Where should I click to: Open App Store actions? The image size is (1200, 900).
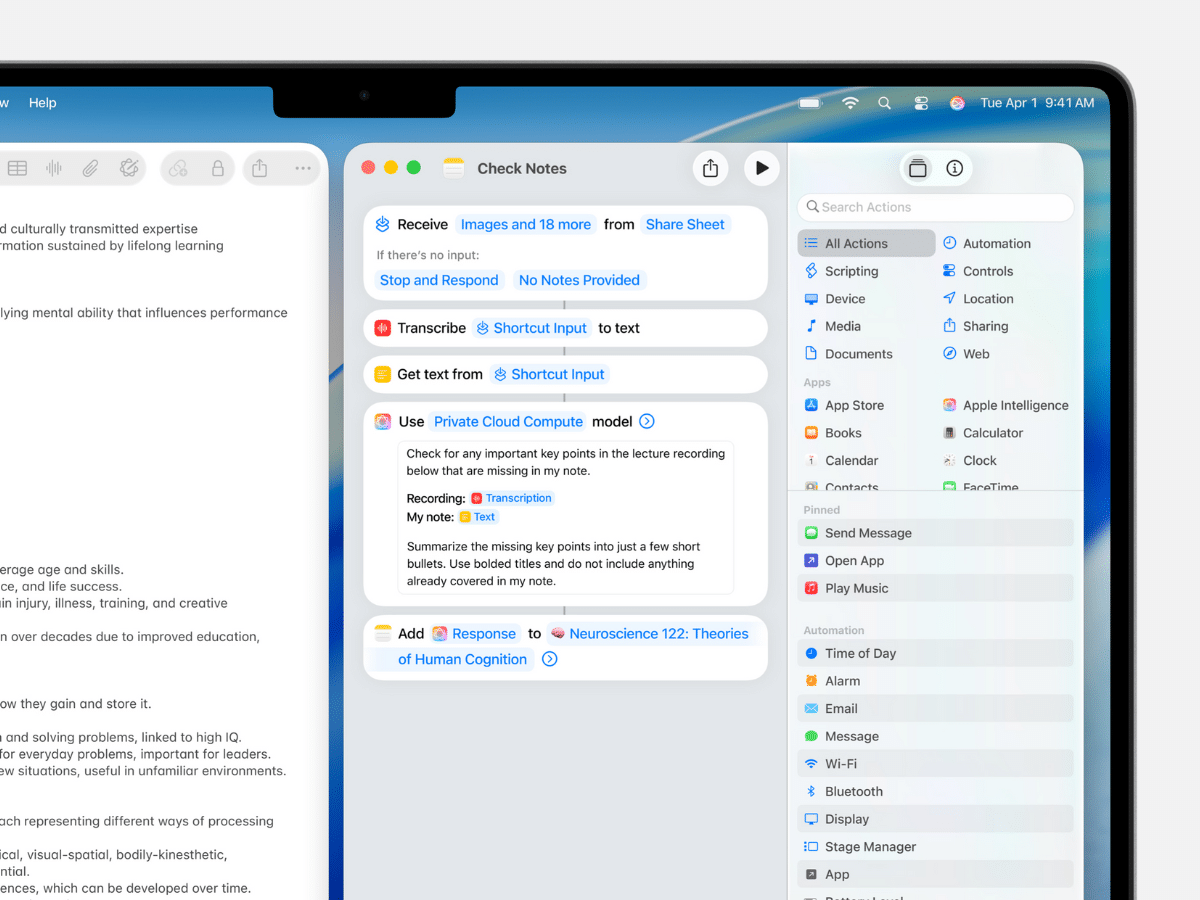(844, 405)
